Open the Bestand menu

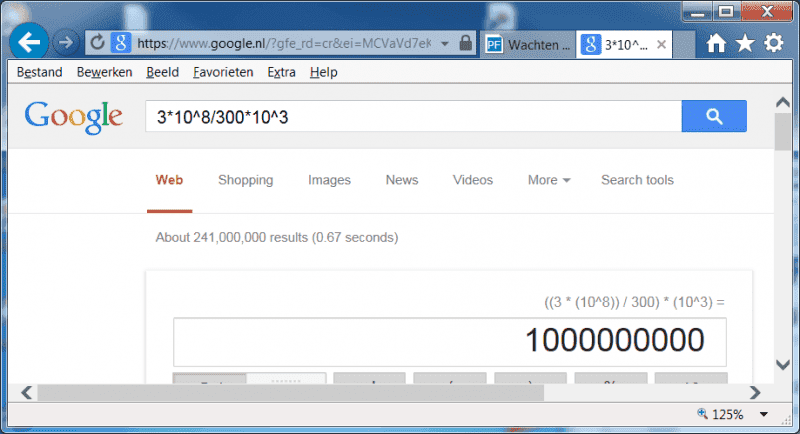point(39,72)
